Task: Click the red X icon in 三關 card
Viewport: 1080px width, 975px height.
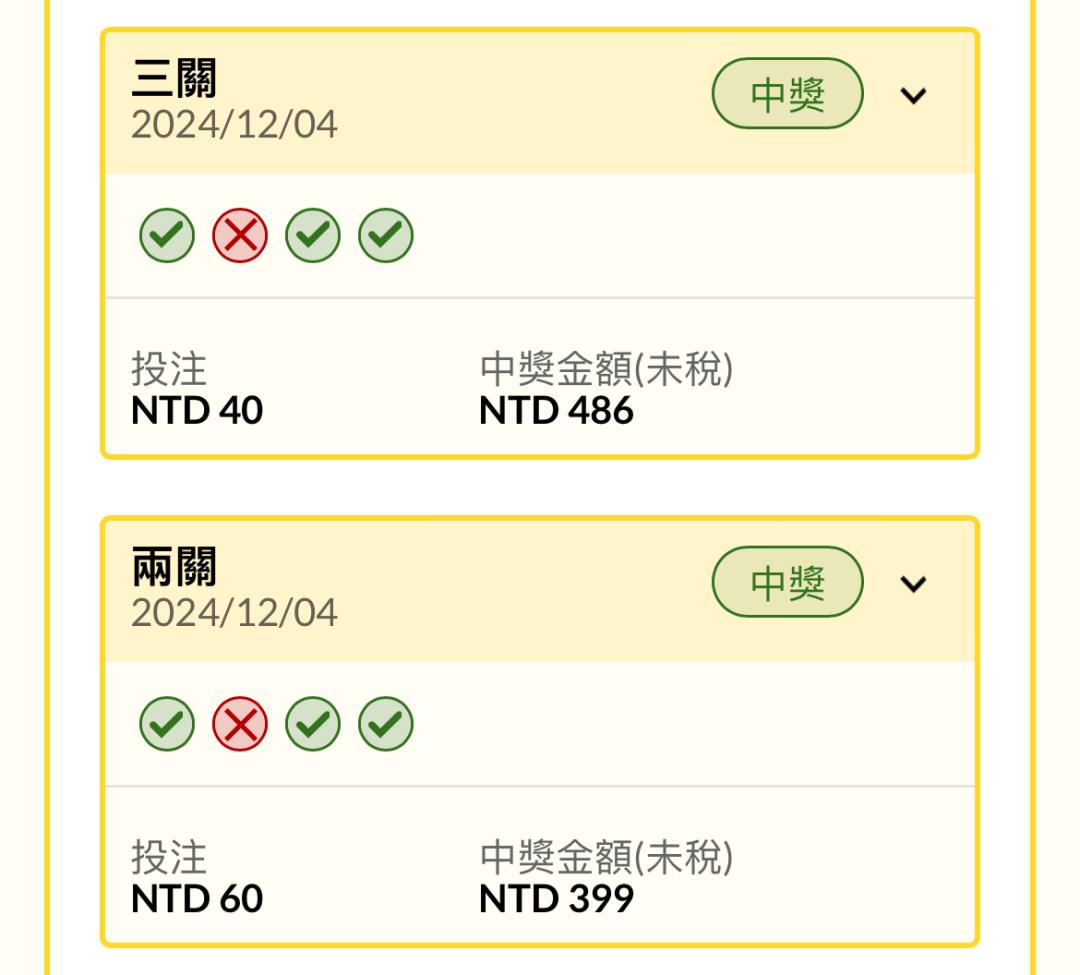Action: [x=240, y=235]
